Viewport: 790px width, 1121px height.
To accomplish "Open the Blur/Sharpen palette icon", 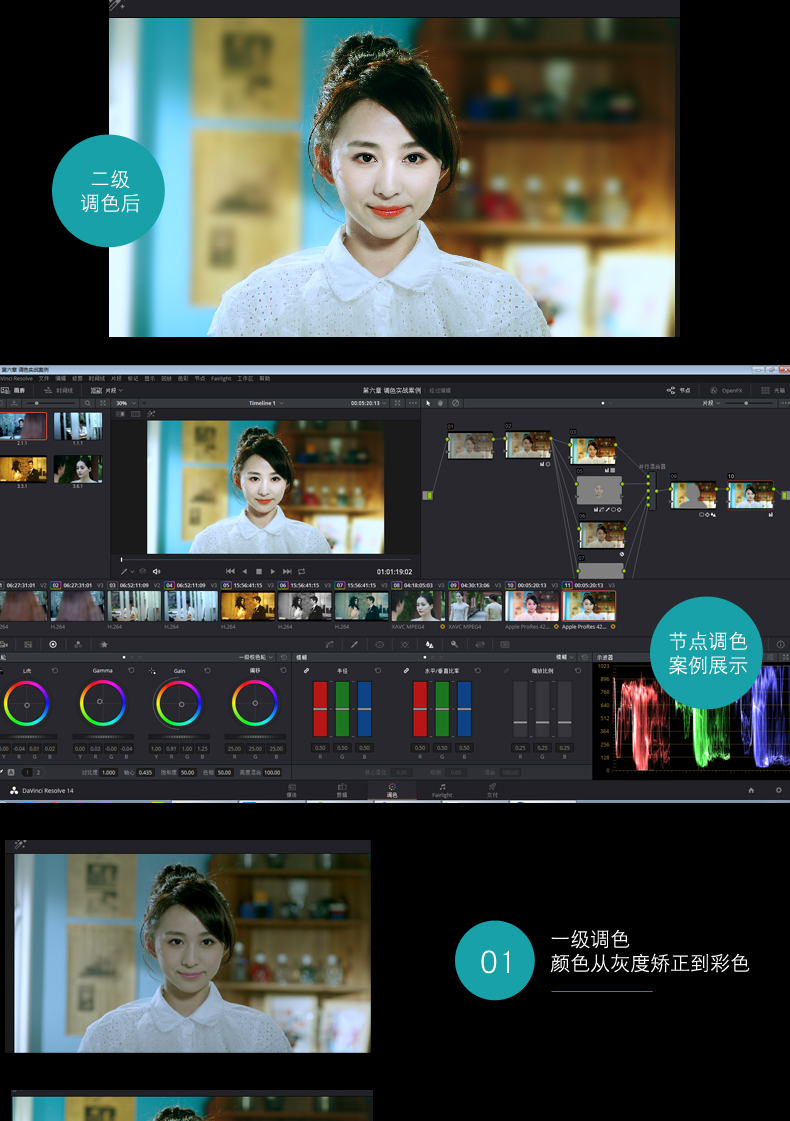I will [429, 644].
